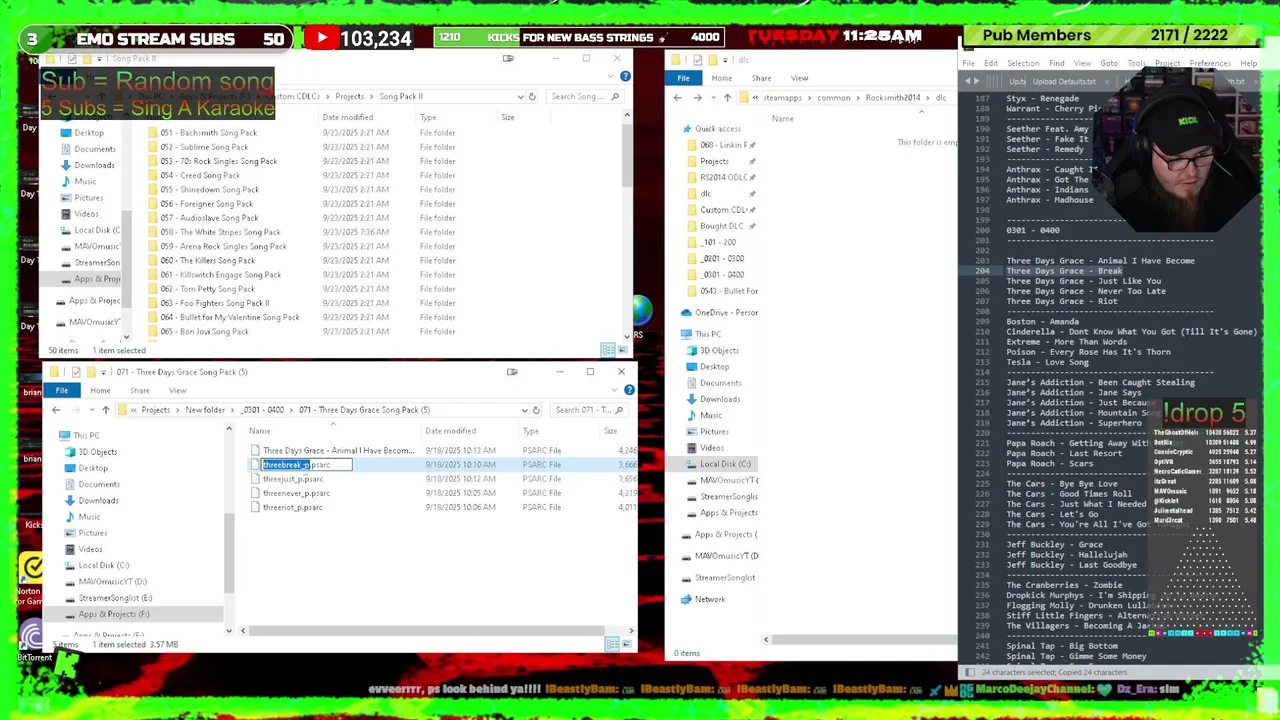Image resolution: width=1280 pixels, height=720 pixels.
Task: Open Downloads in Three Days Grace window sidebar
Action: click(98, 500)
